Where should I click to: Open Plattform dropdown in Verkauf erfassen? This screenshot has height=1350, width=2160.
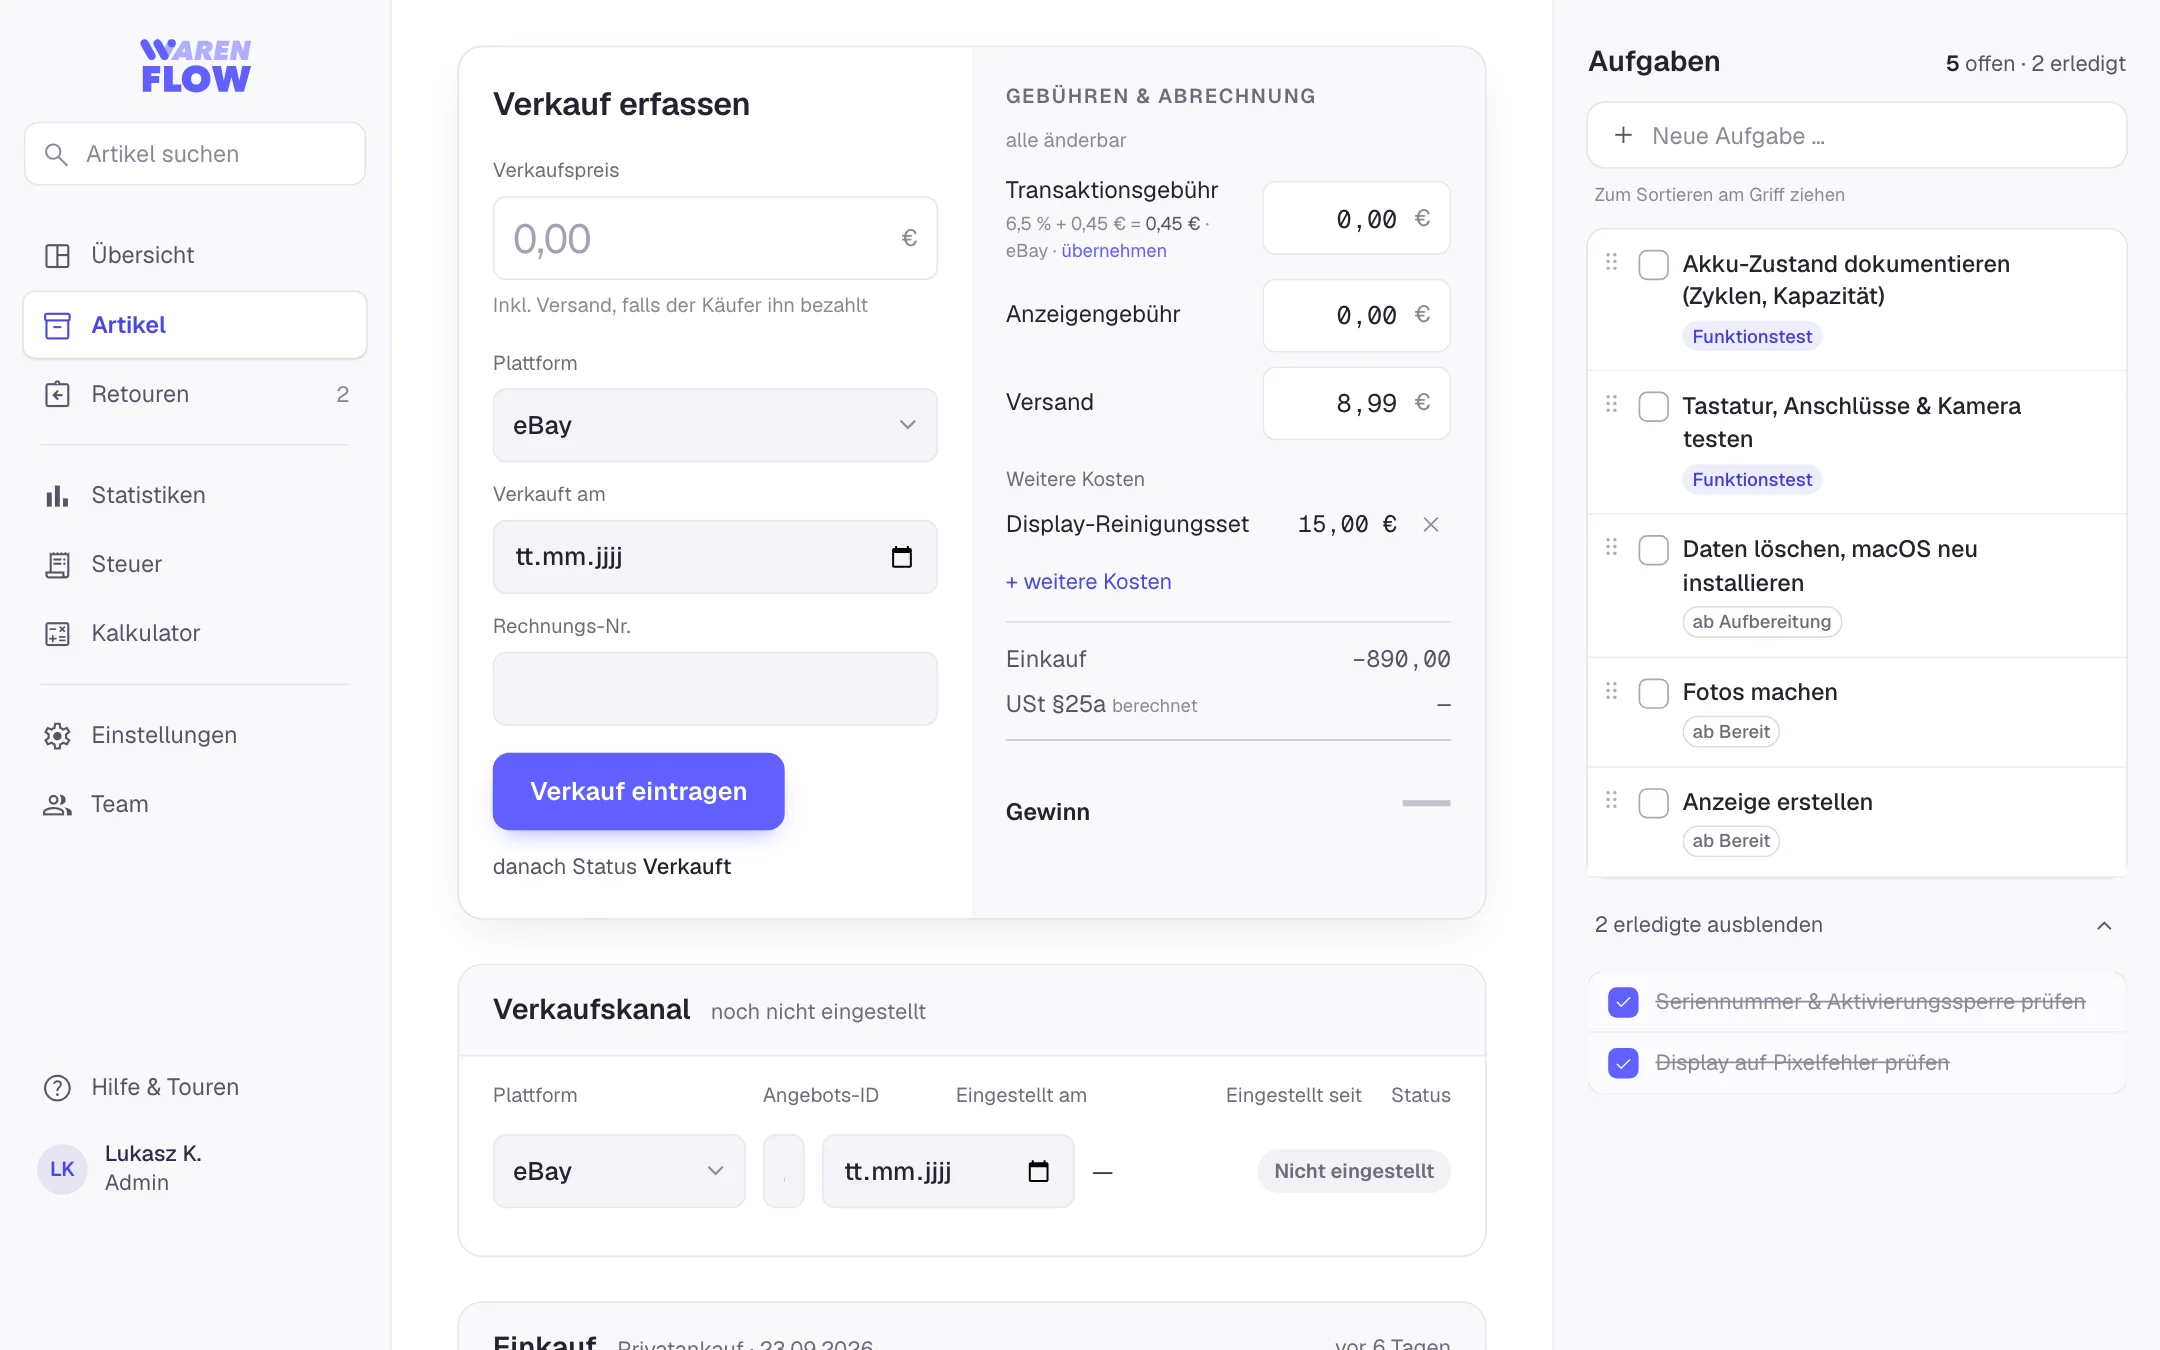[715, 426]
